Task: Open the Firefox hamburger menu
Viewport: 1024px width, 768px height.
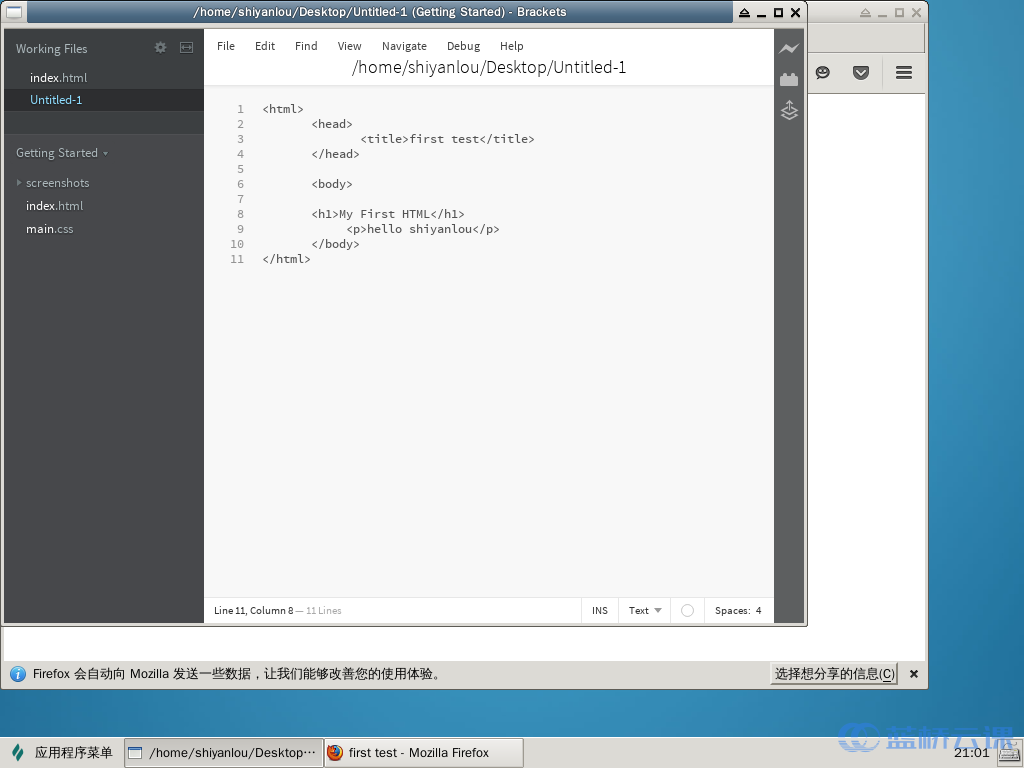Action: click(903, 72)
